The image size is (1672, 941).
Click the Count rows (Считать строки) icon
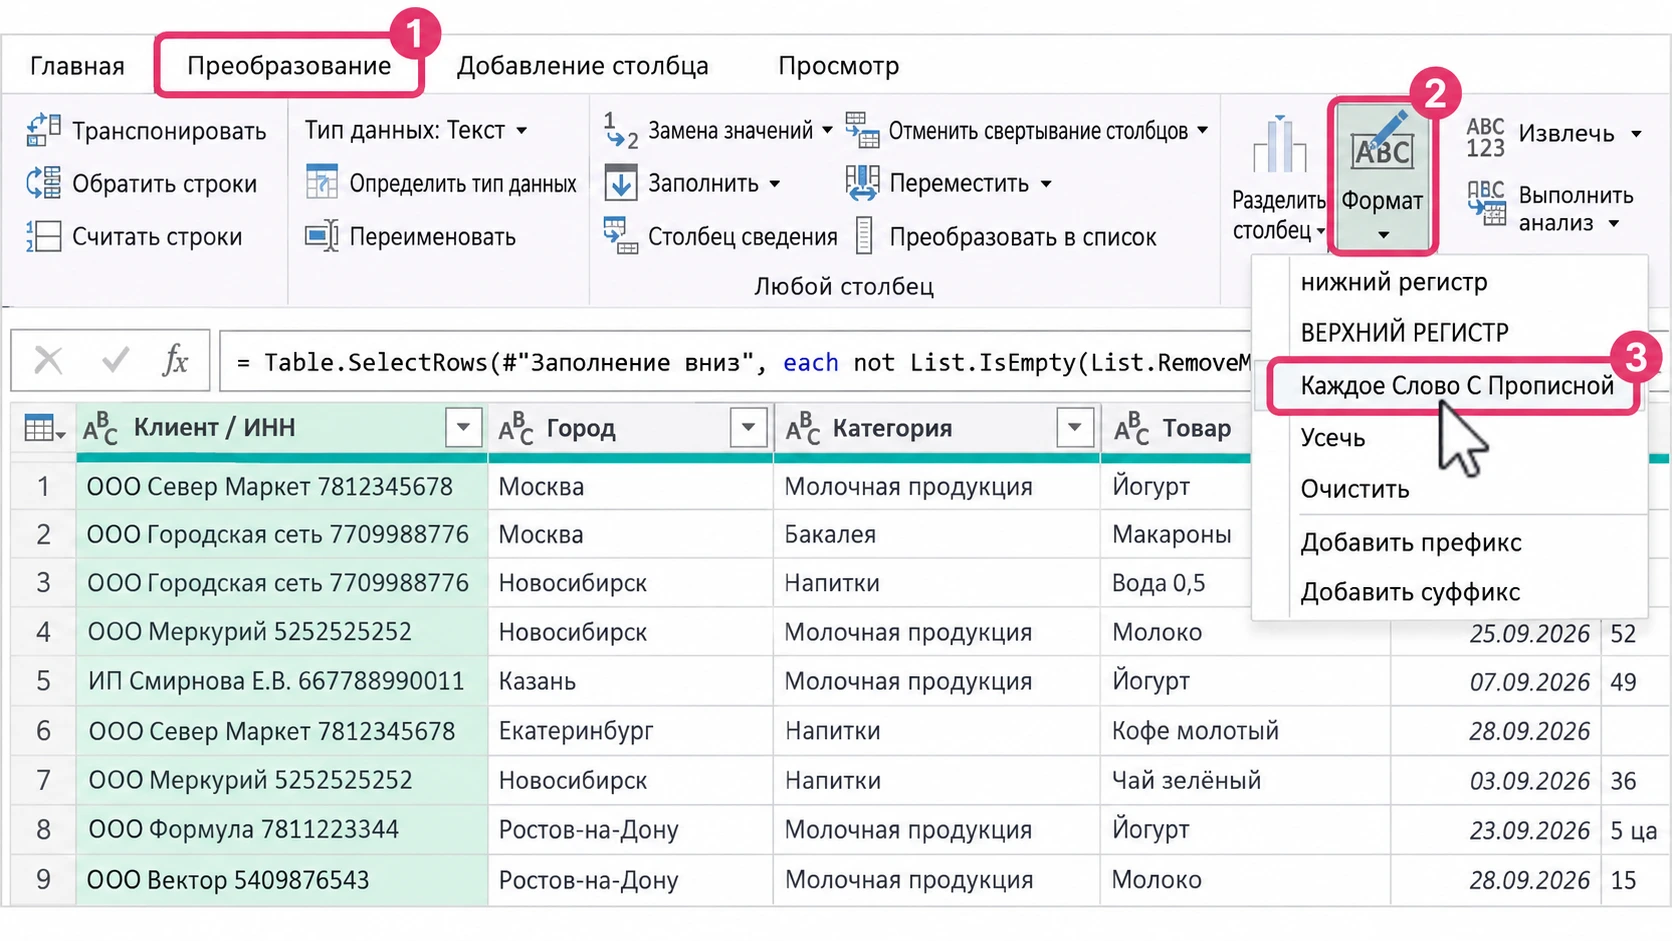point(43,236)
